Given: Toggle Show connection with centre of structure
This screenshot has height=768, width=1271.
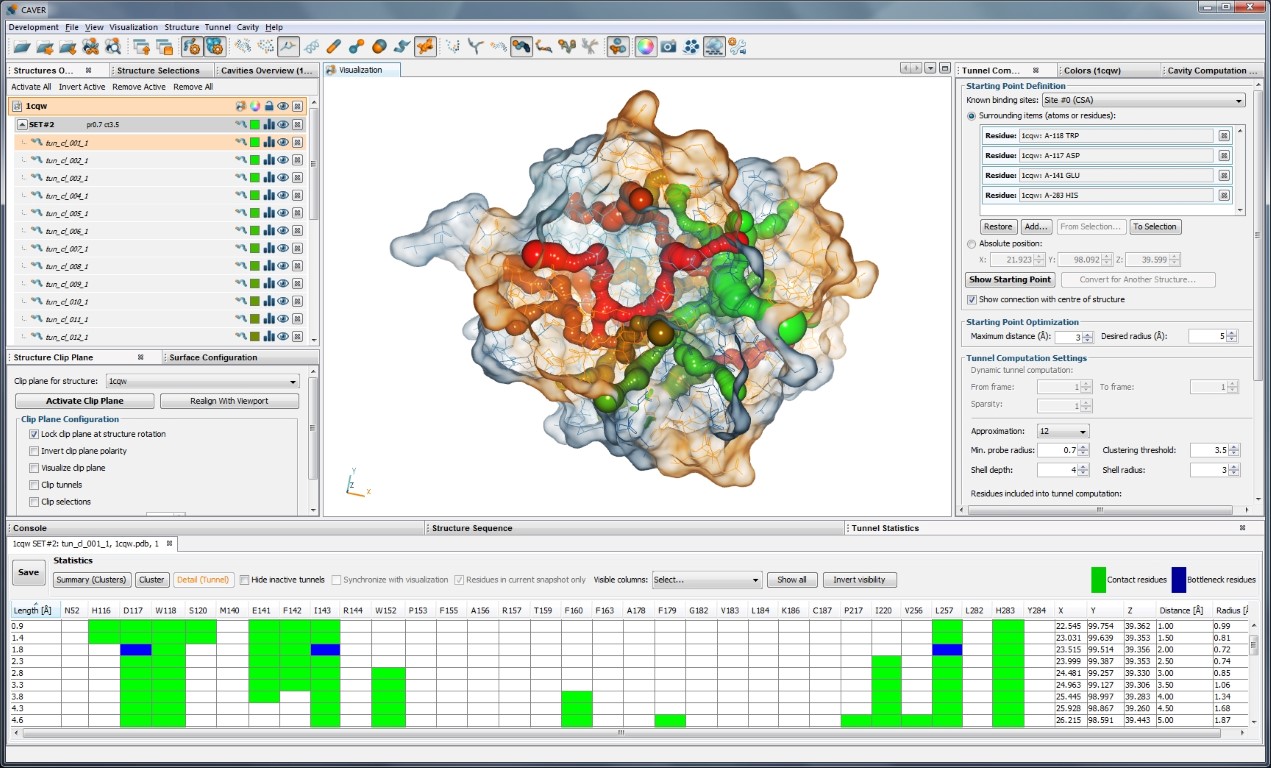Looking at the screenshot, I should click(972, 299).
